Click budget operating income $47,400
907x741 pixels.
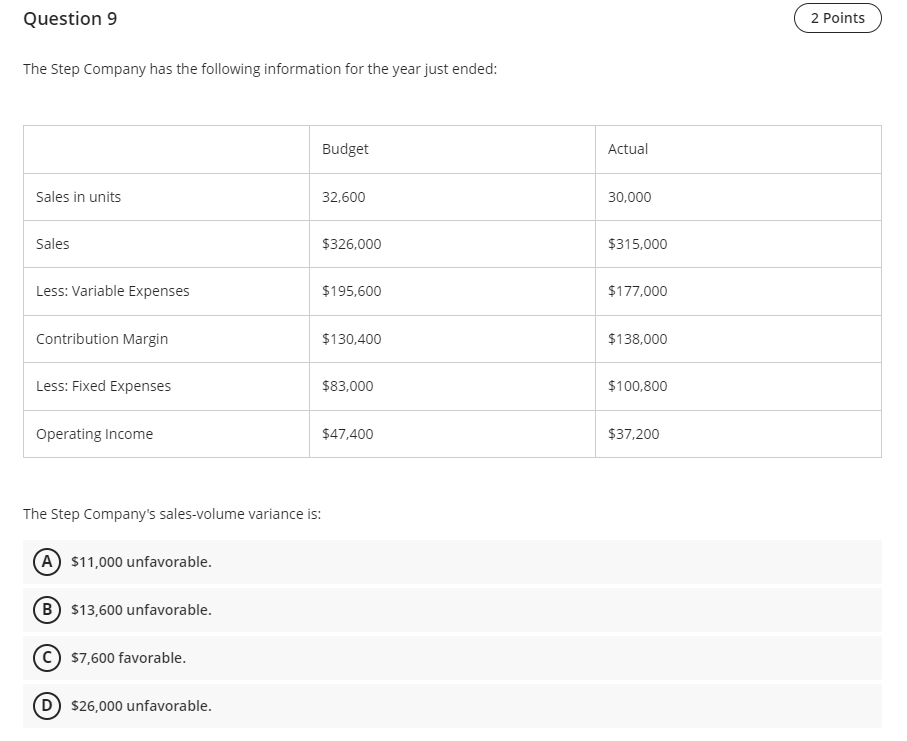click(348, 434)
